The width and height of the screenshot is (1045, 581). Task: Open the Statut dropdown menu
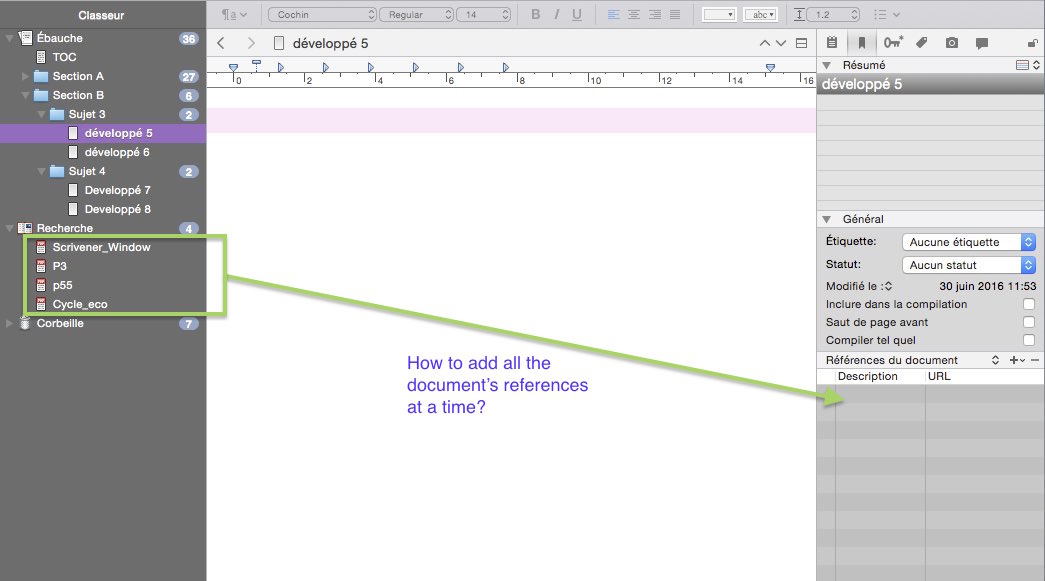[968, 265]
